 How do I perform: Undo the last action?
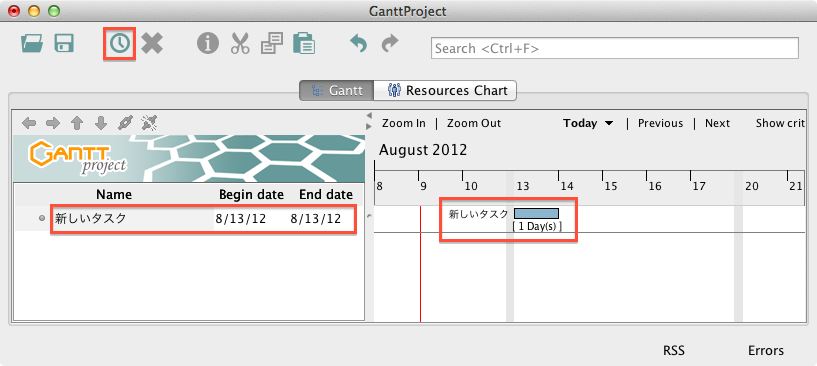[x=358, y=44]
